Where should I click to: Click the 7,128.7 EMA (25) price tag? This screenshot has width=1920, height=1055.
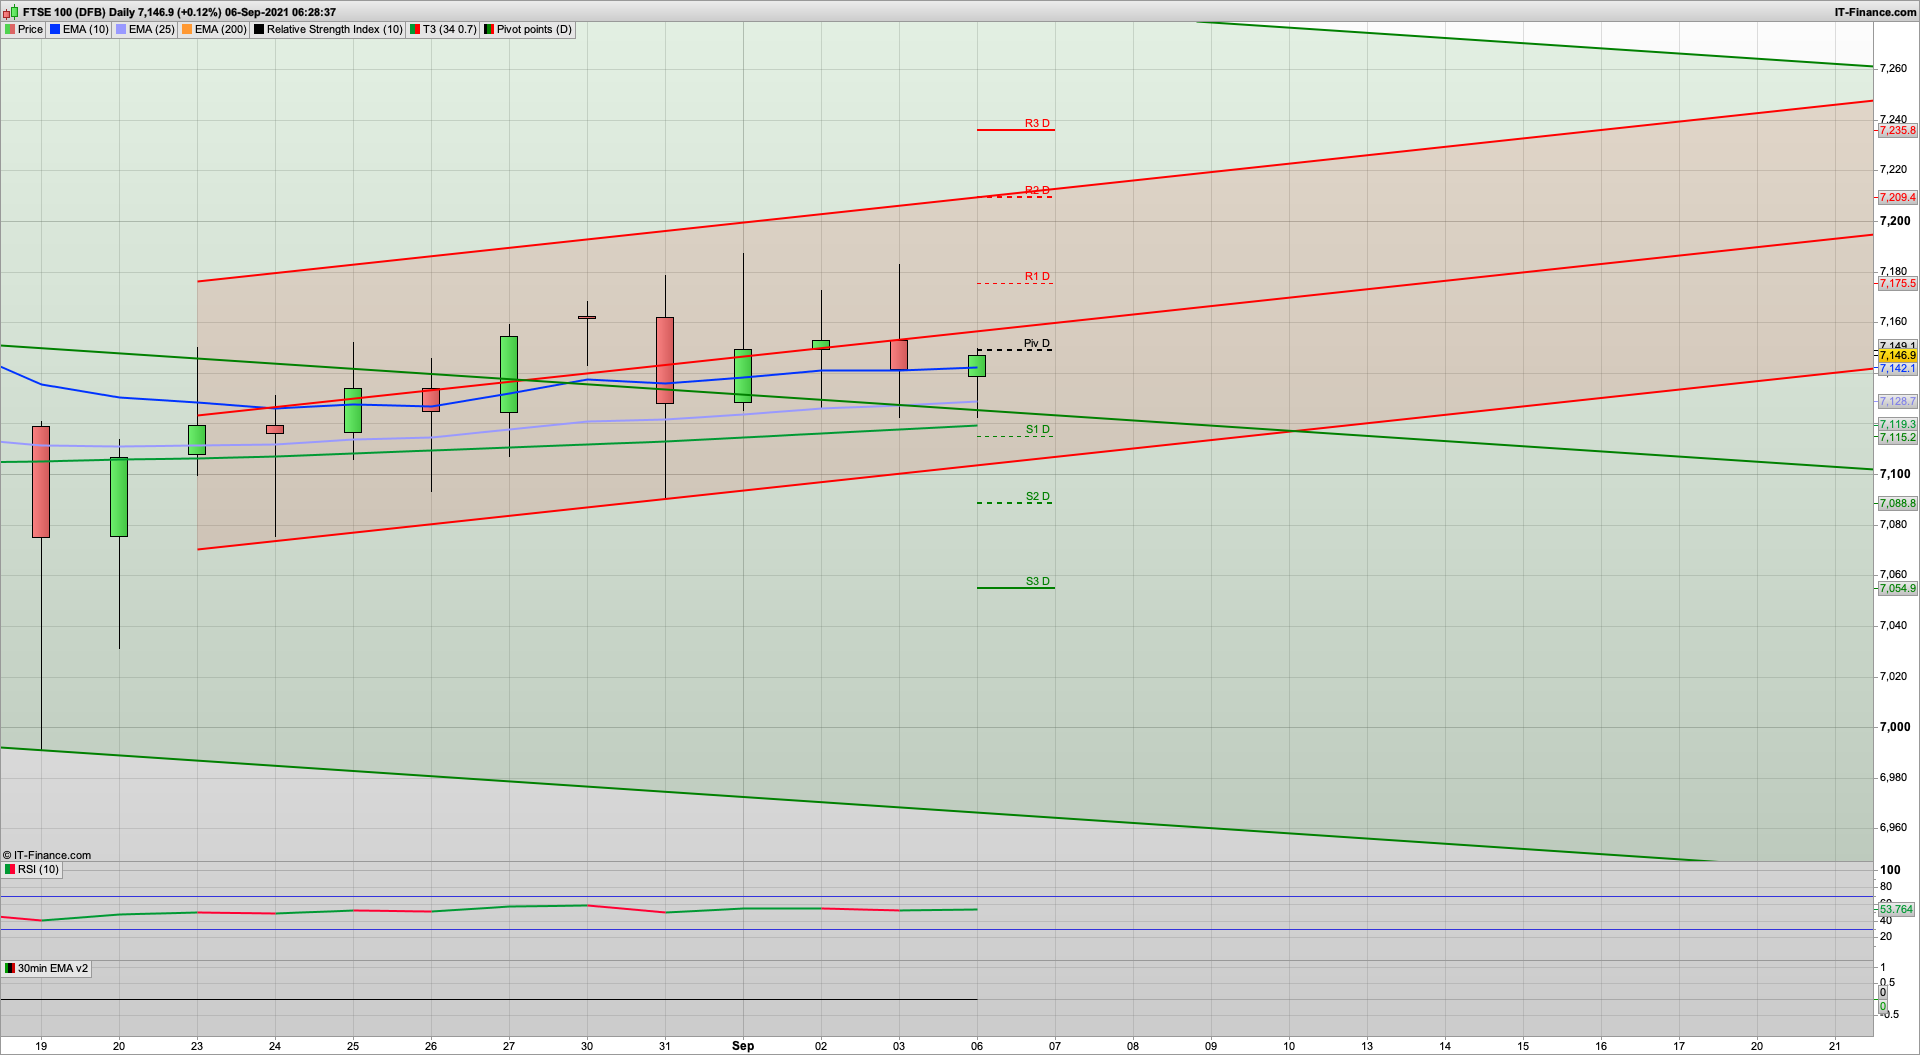pos(1897,401)
